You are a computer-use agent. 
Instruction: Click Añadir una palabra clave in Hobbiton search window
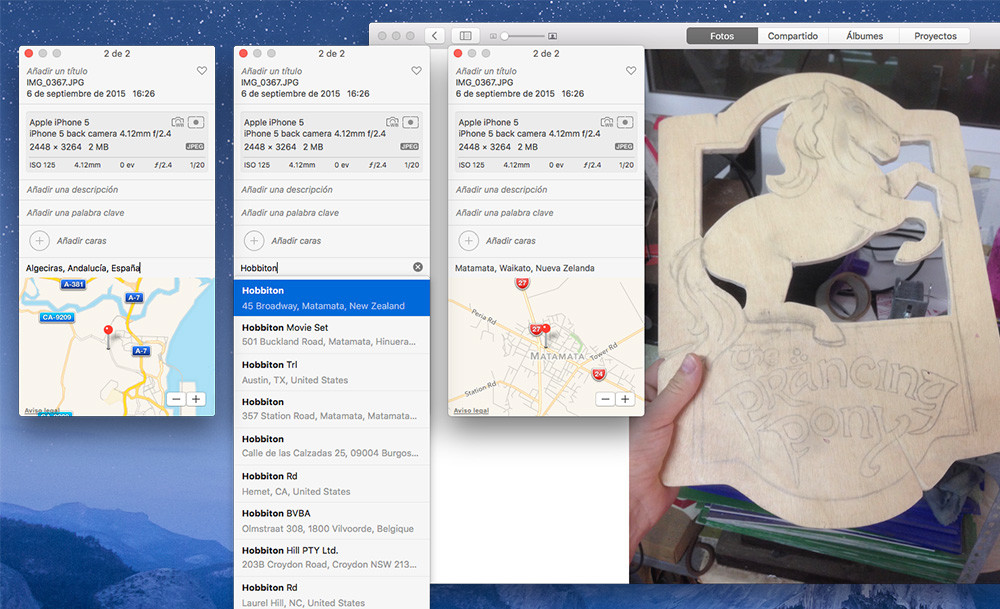click(x=290, y=212)
